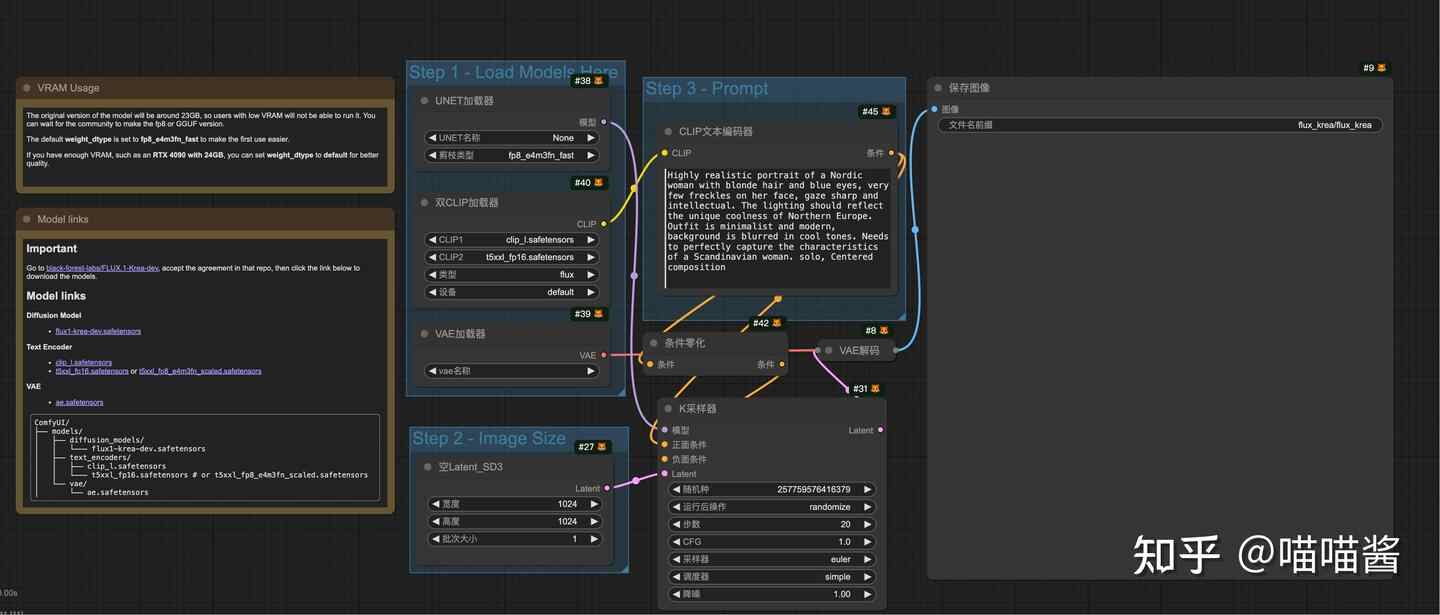Viewport: 1440px width, 615px height.
Task: Click the #8 fox badge on VAE解码
Action: pyautogui.click(x=877, y=331)
